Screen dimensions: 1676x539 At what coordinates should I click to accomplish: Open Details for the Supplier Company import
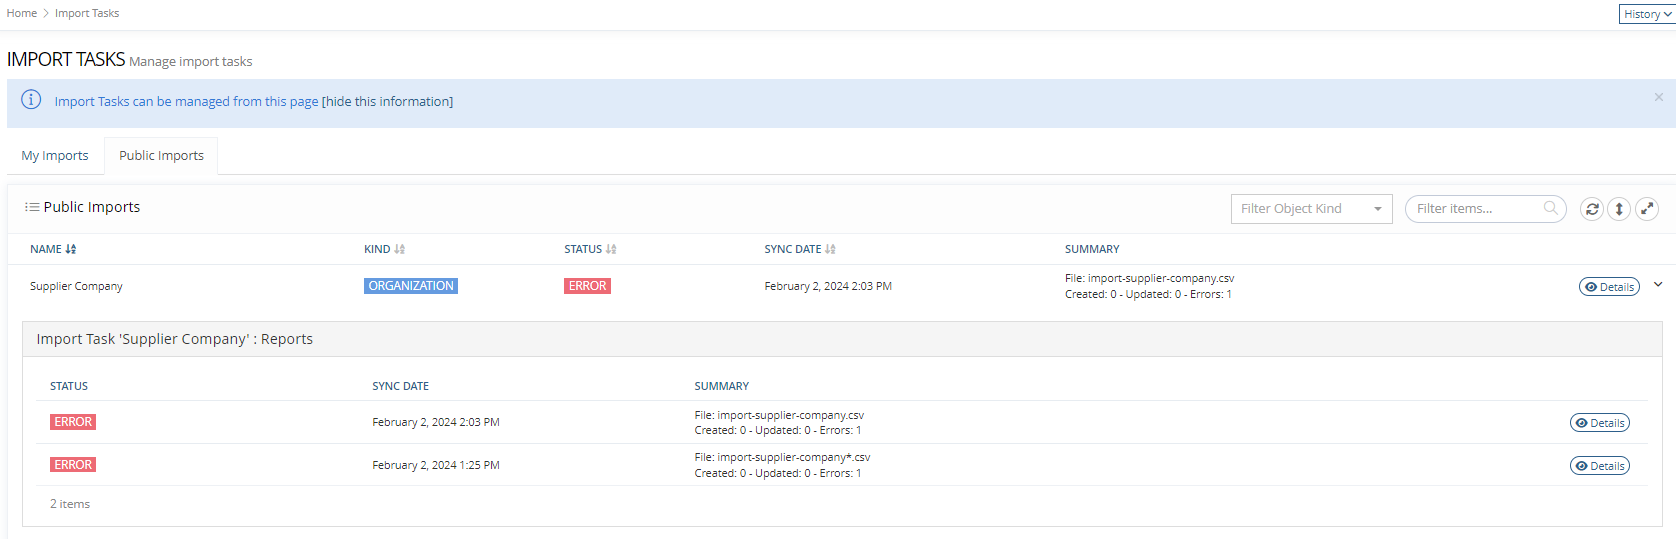[x=1608, y=287]
